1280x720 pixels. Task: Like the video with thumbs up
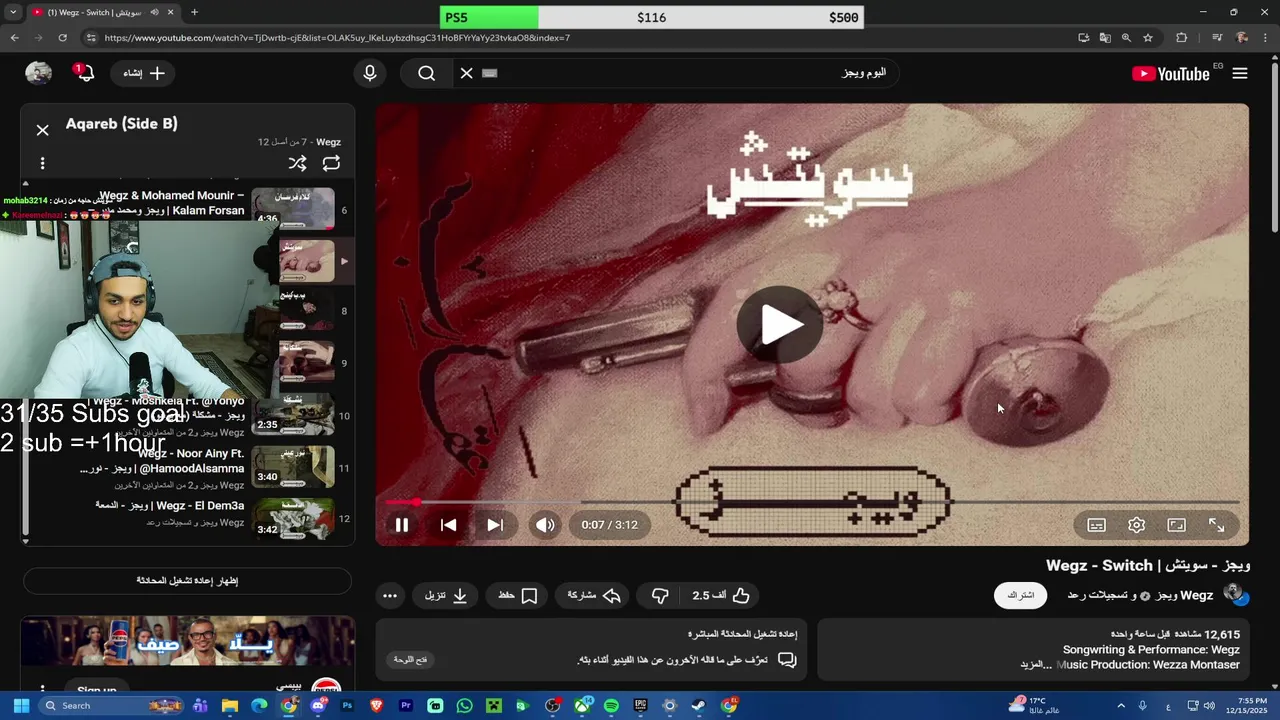click(x=721, y=595)
